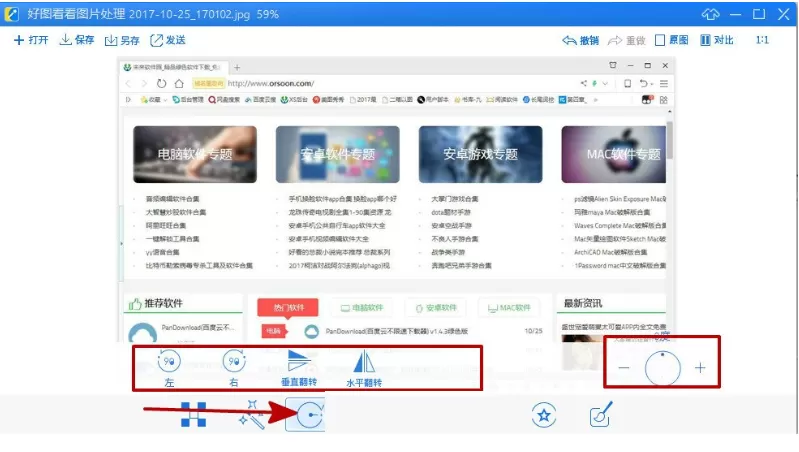Image resolution: width=799 pixels, height=452 pixels.
Task: Undo last edit with 撤销
Action: (x=580, y=40)
